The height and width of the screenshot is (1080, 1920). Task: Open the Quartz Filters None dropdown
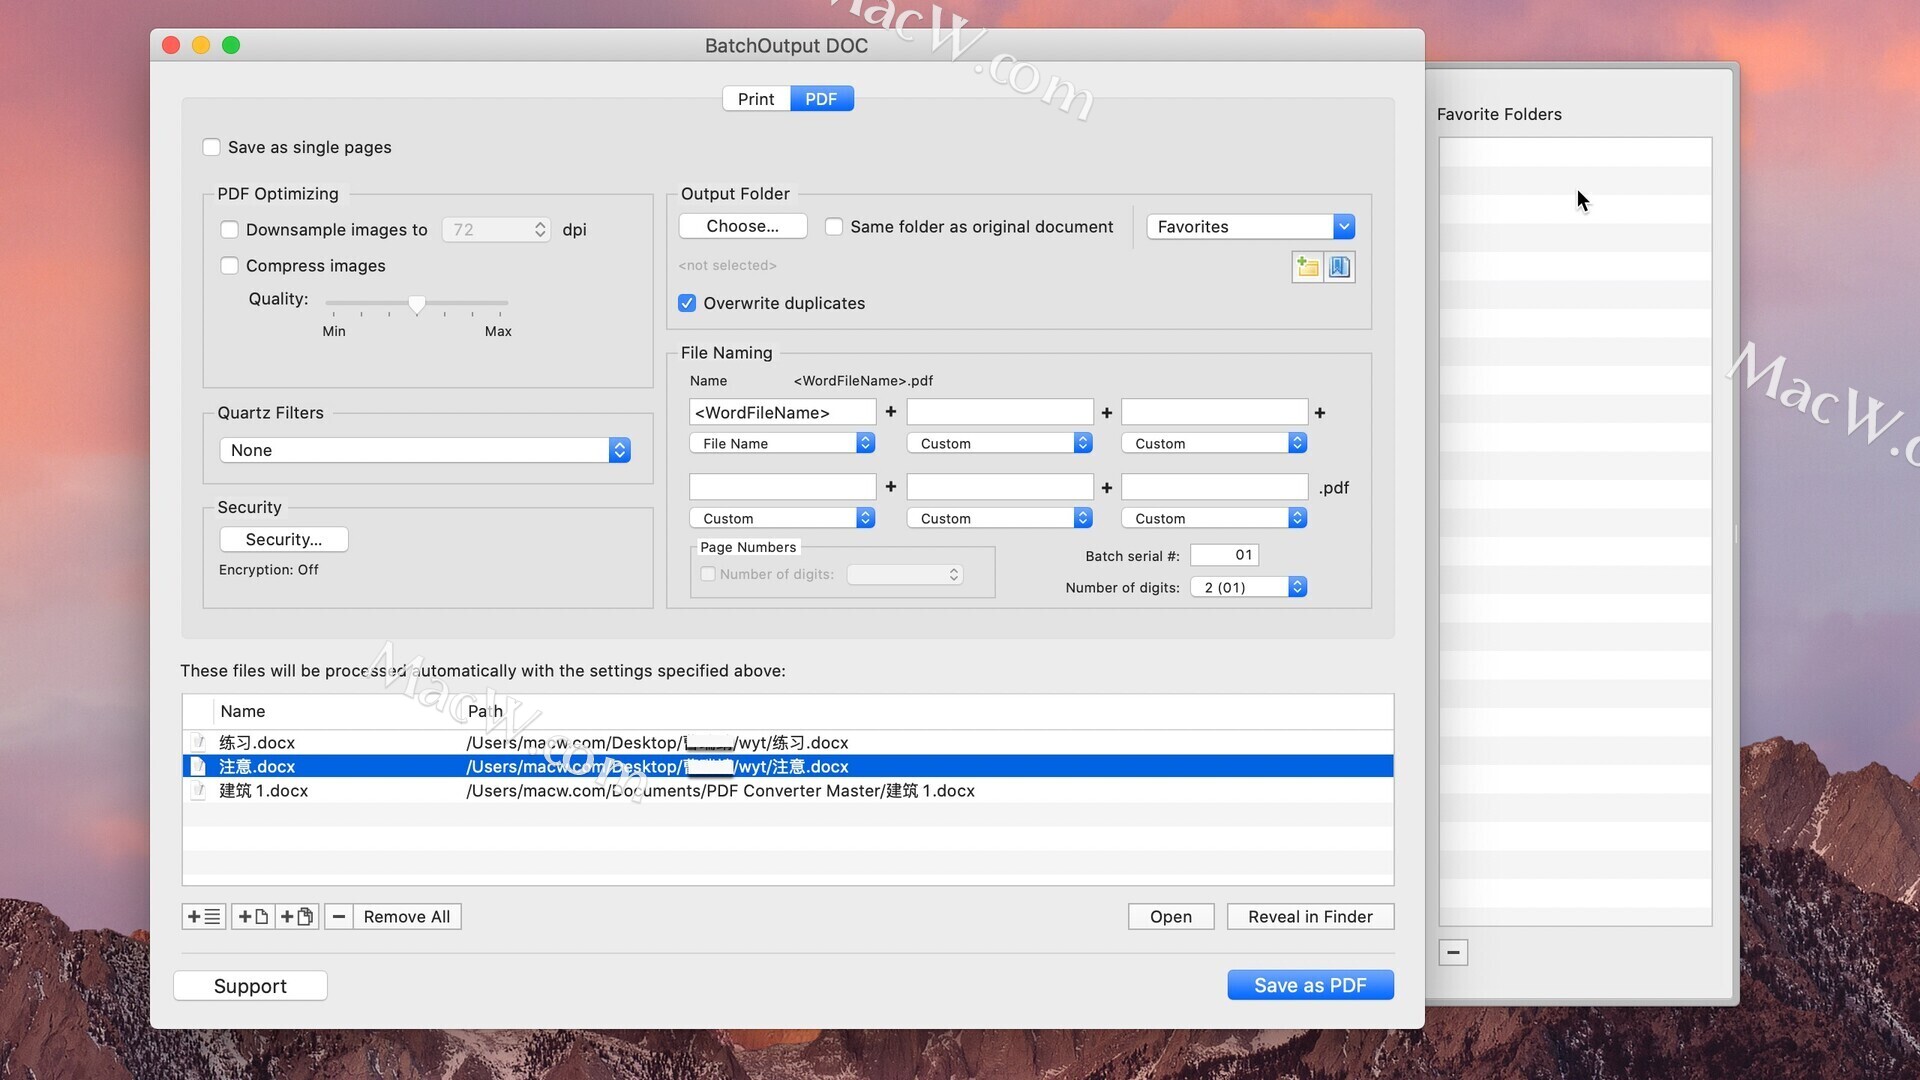click(x=425, y=450)
